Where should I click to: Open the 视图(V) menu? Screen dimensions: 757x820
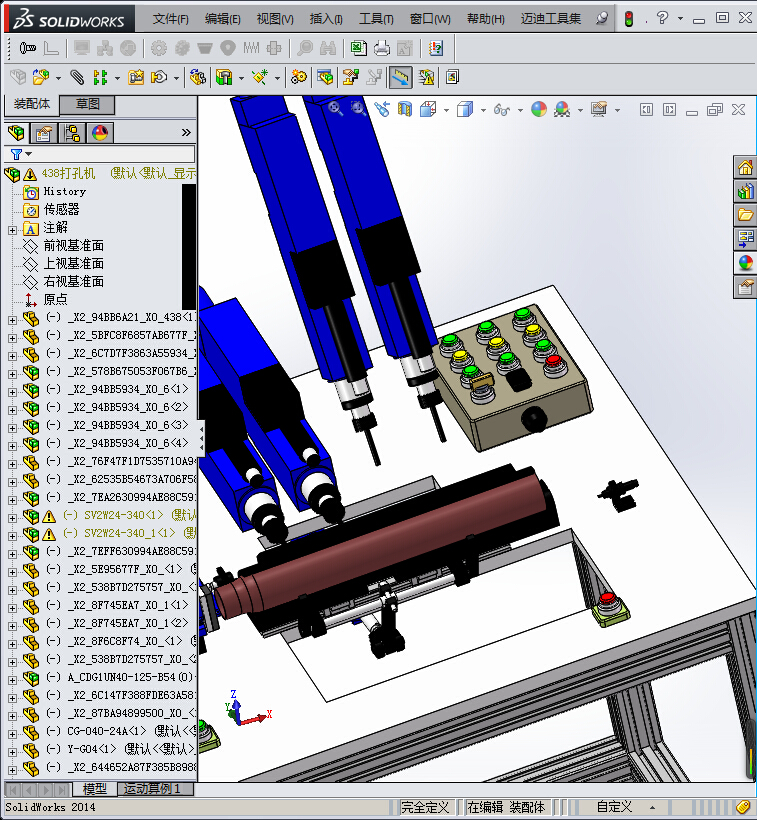point(275,19)
